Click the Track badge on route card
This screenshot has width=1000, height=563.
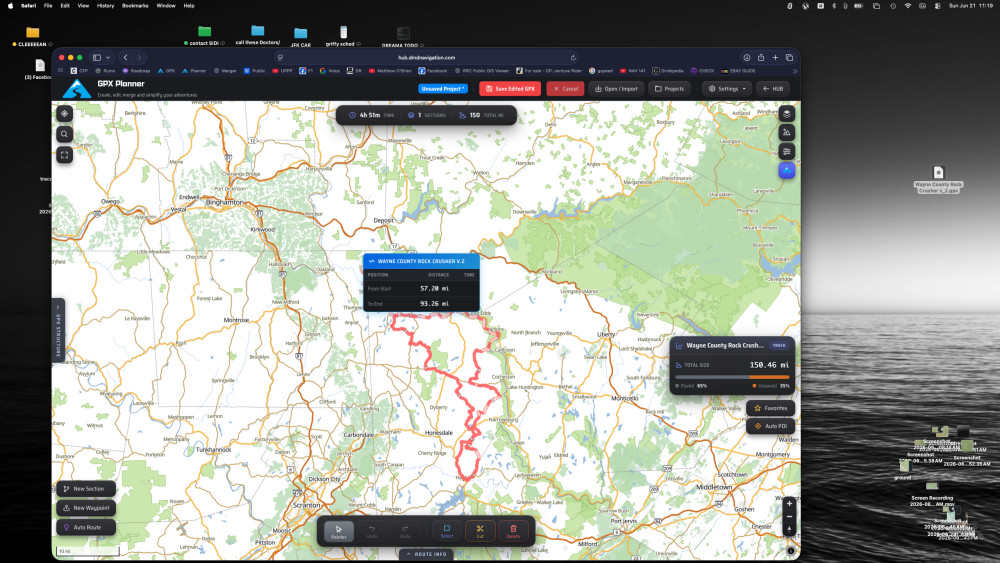click(x=779, y=346)
